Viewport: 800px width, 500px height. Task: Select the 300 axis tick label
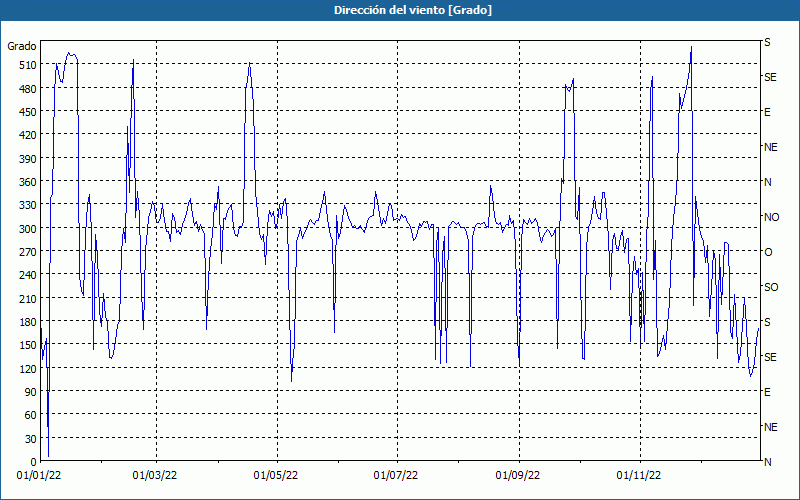click(28, 229)
